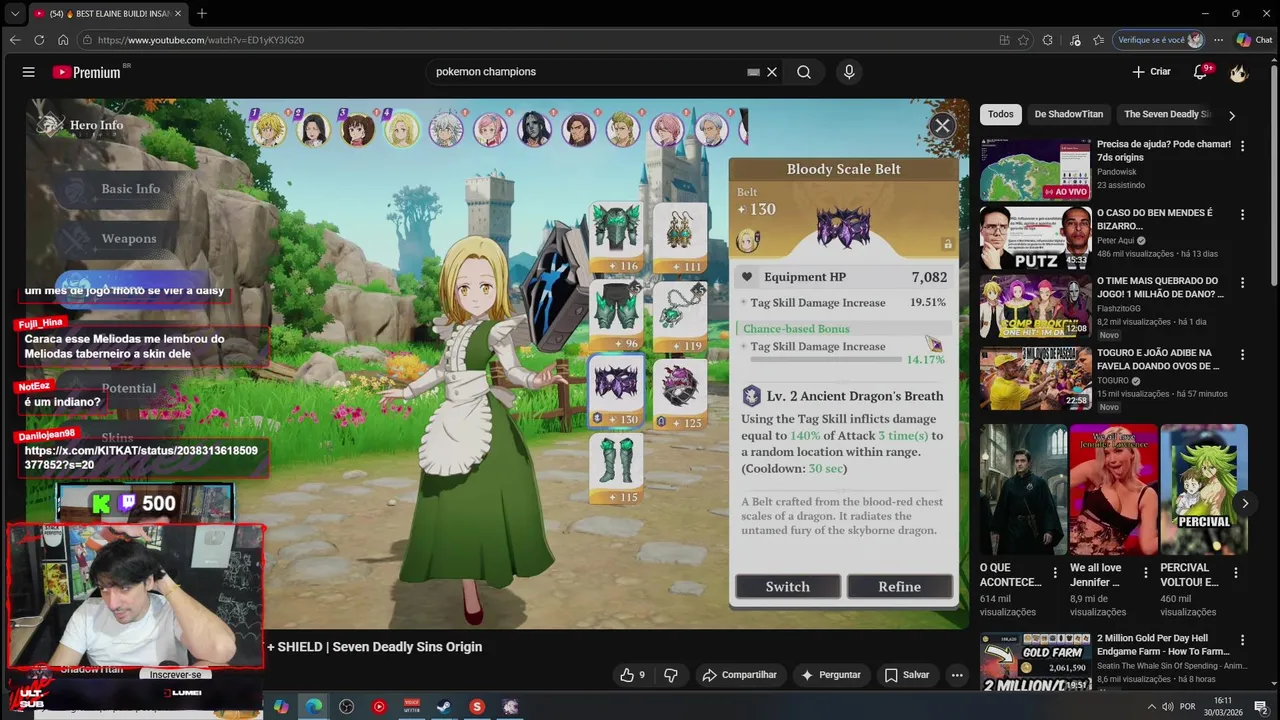Run search with the magnifier button
Screen dimensions: 1280x720
(804, 72)
